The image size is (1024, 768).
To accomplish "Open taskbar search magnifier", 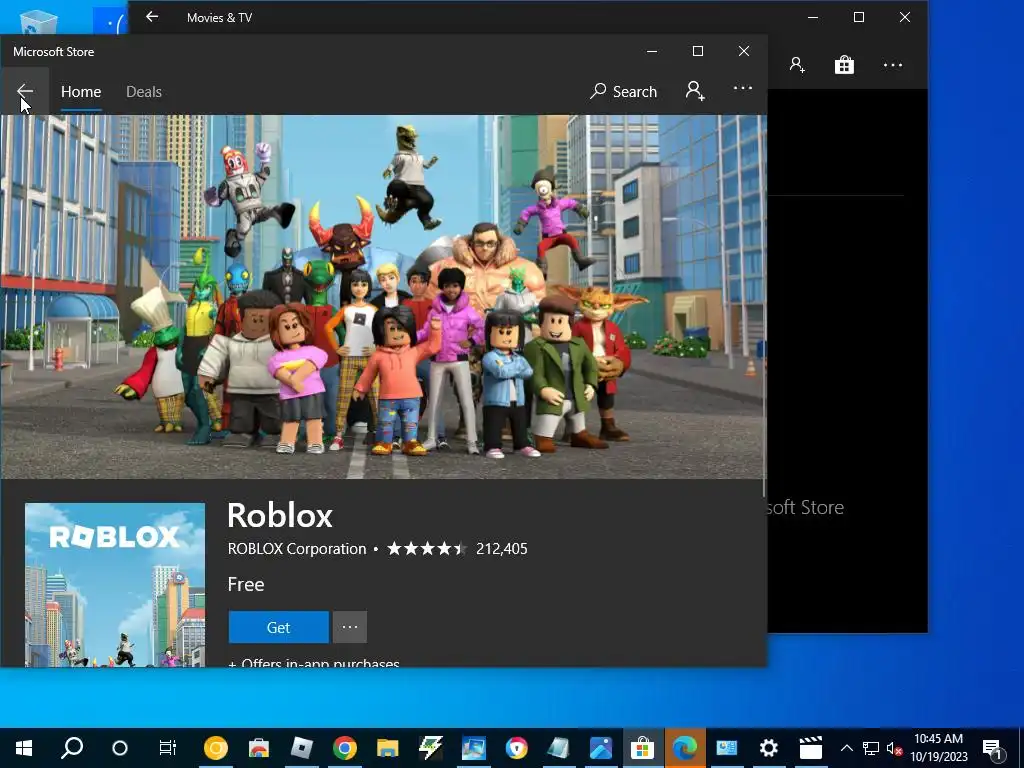I will [72, 748].
